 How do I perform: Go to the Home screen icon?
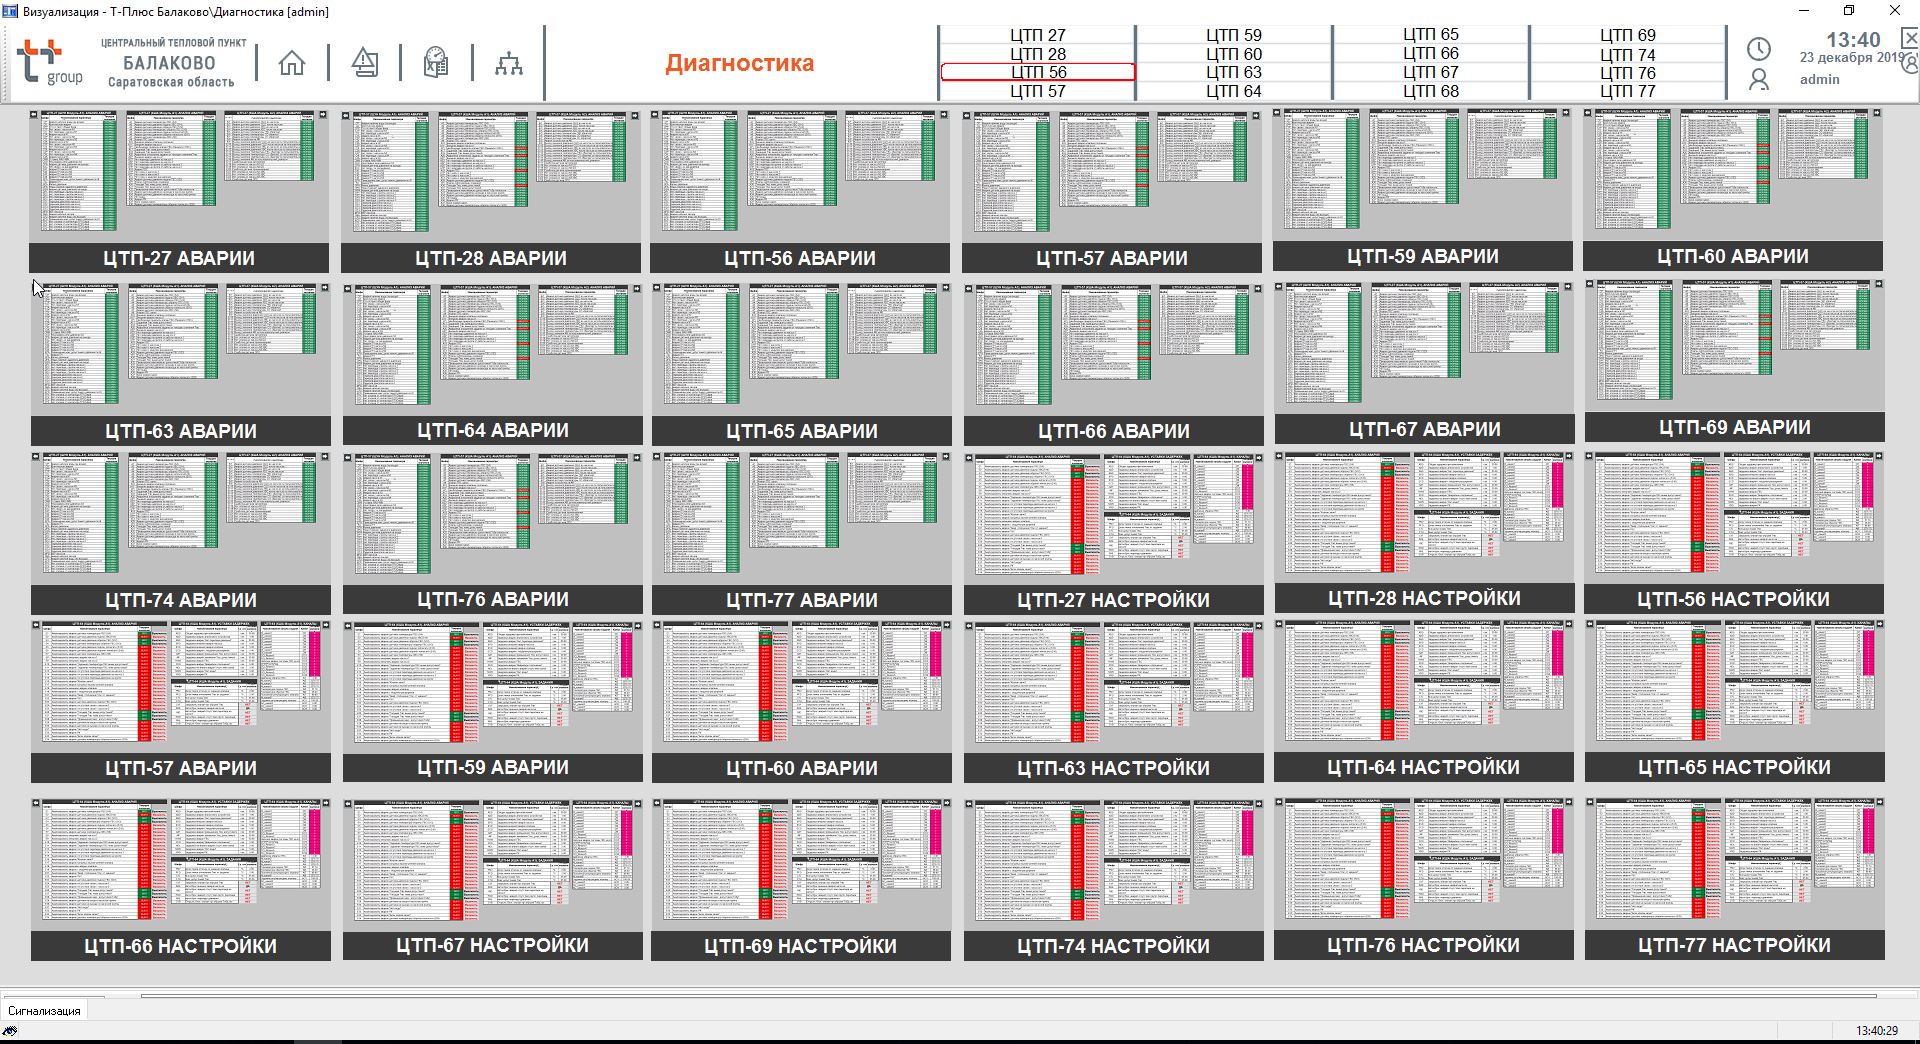click(x=292, y=63)
